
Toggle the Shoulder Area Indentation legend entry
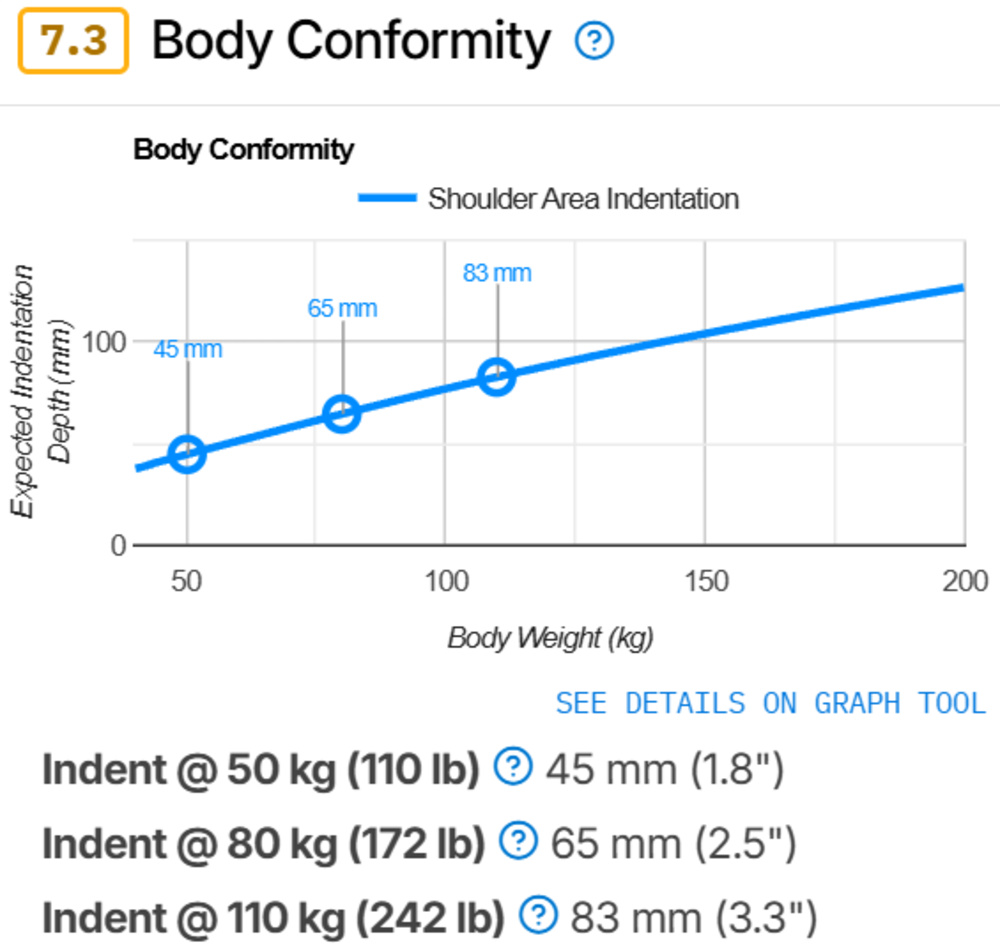[583, 199]
